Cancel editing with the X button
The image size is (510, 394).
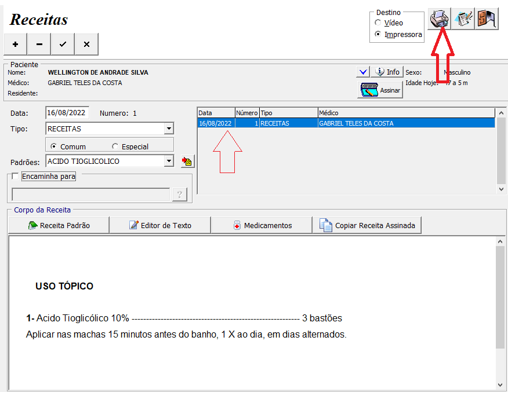pyautogui.click(x=87, y=44)
